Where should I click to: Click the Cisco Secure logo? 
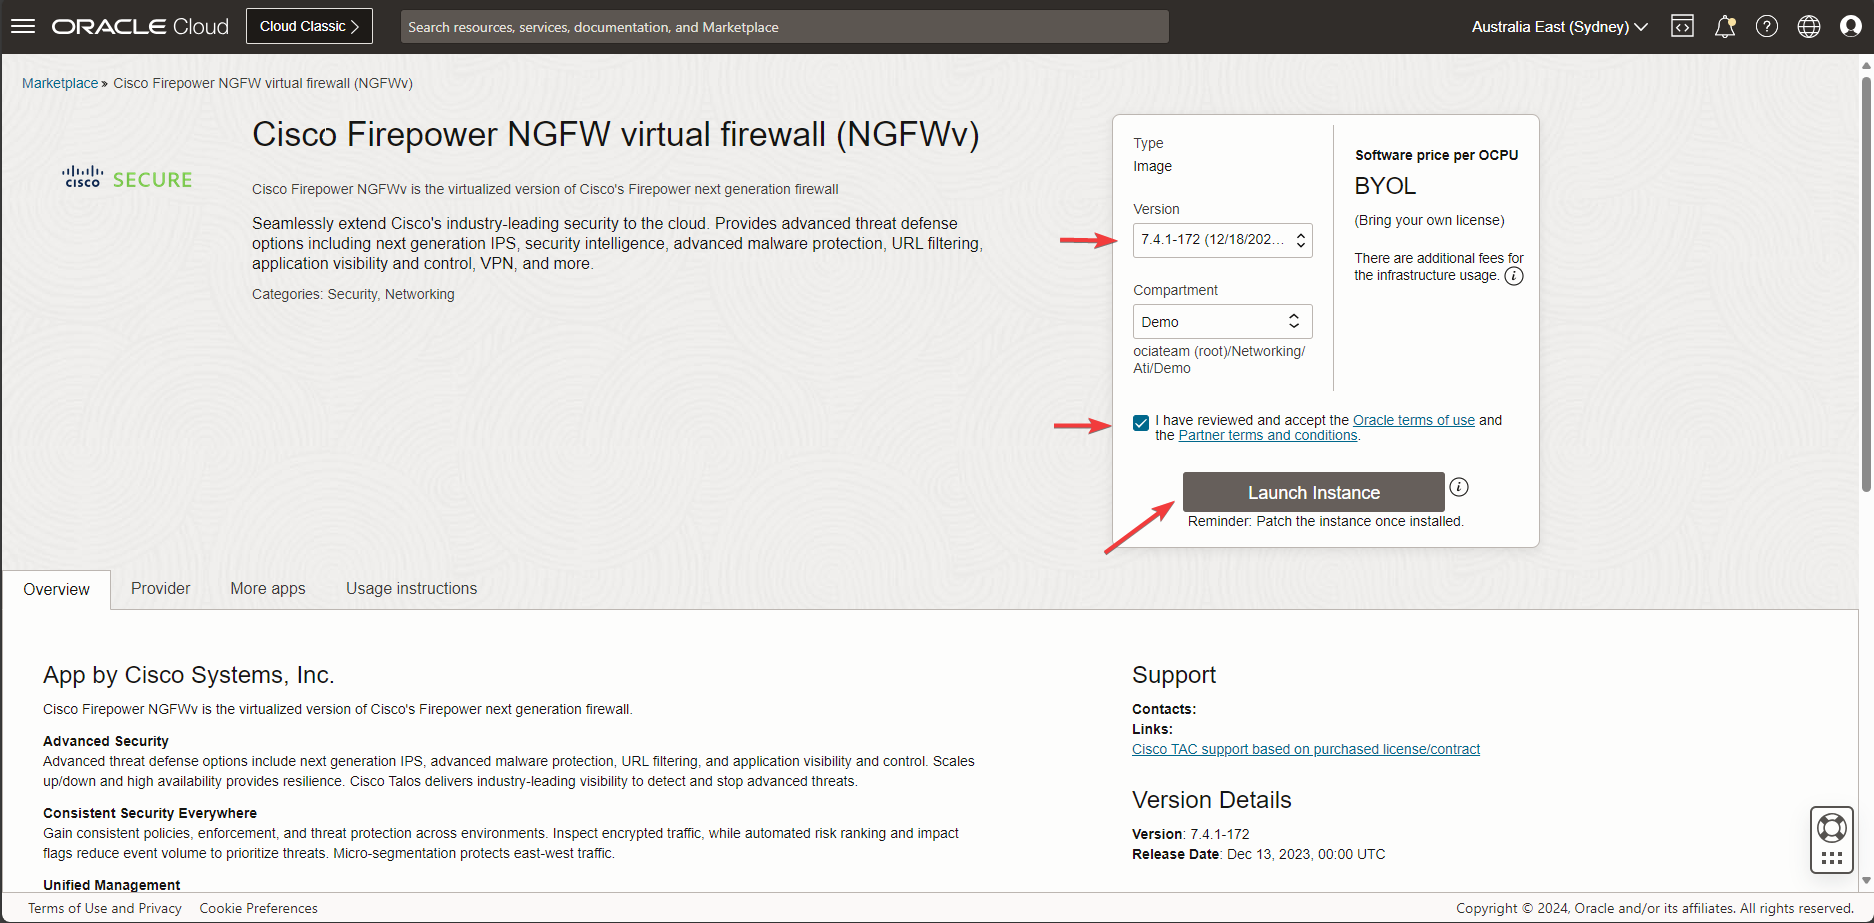127,179
